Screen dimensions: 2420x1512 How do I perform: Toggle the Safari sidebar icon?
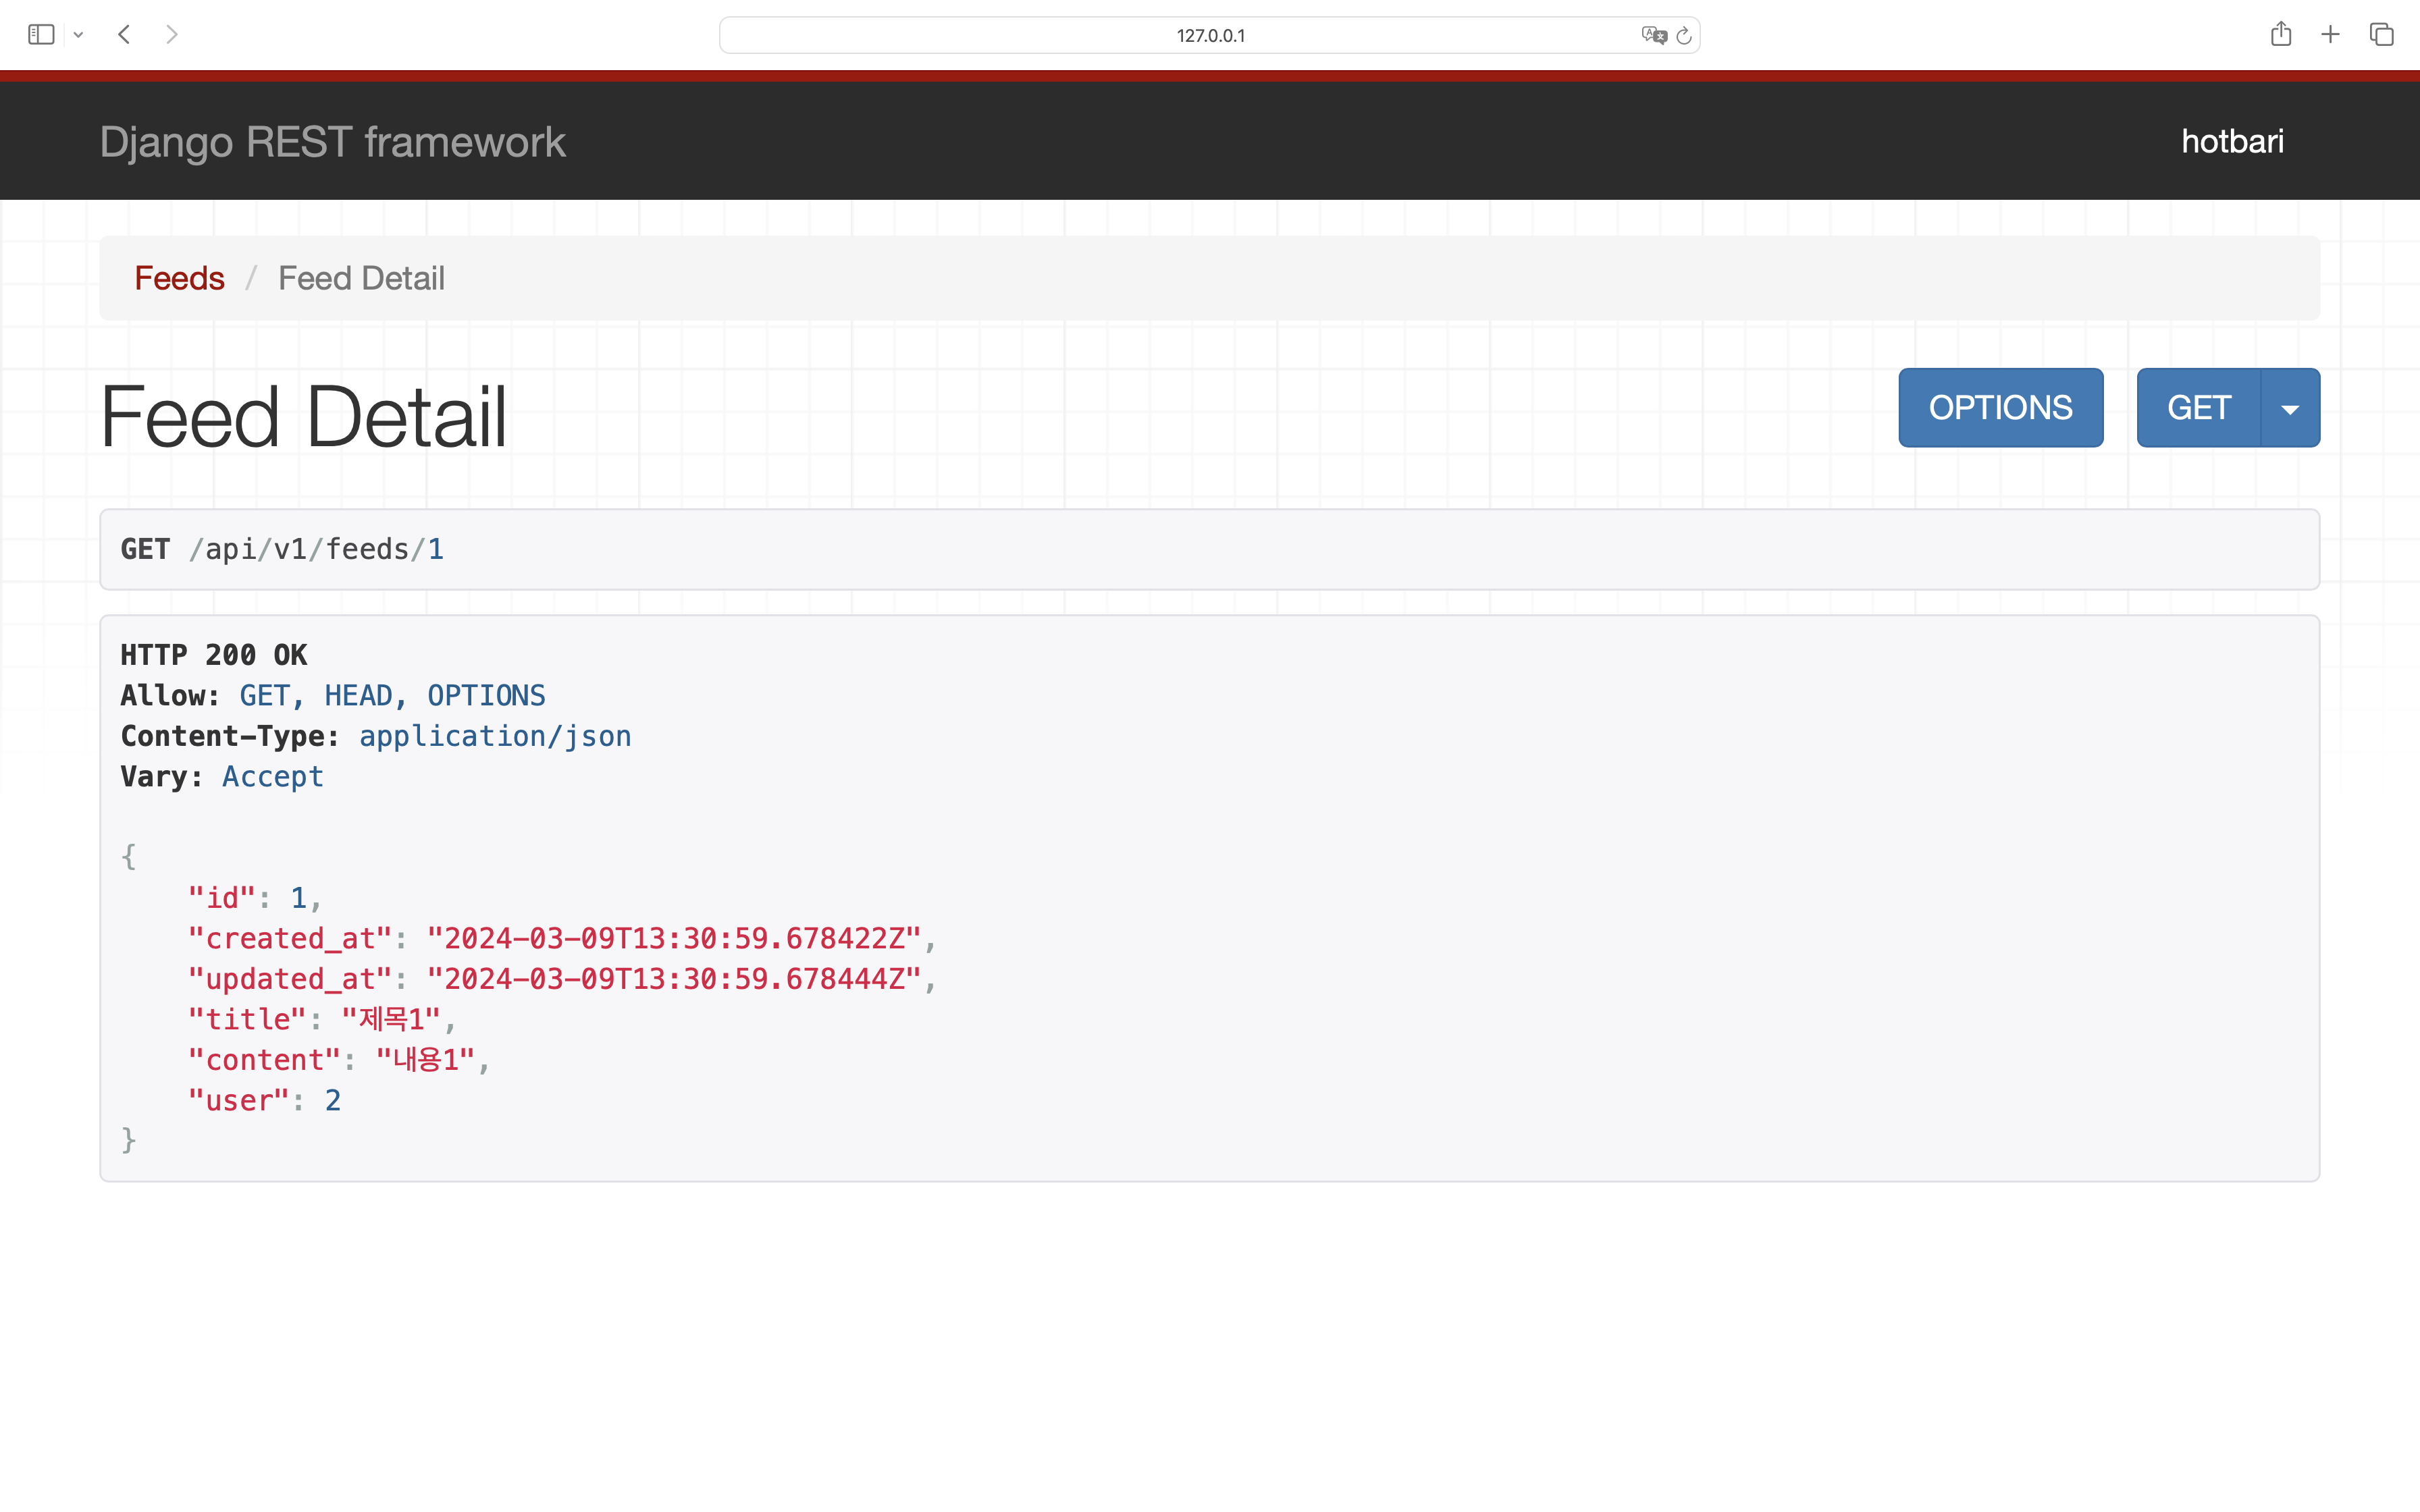point(41,35)
